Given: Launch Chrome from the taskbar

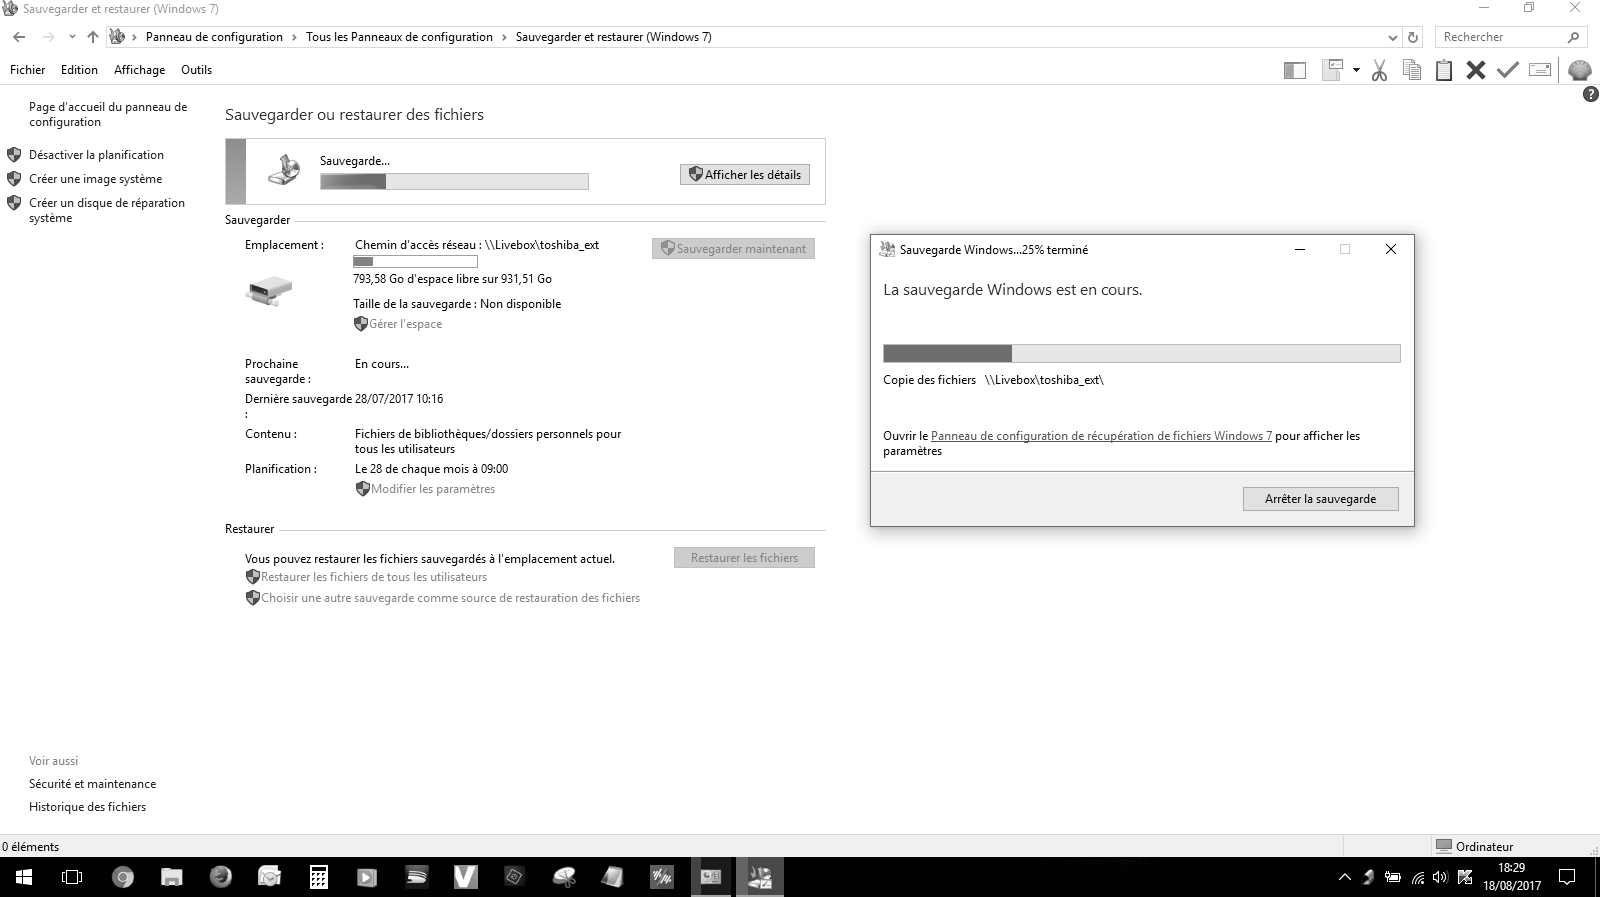Looking at the screenshot, I should pyautogui.click(x=122, y=877).
